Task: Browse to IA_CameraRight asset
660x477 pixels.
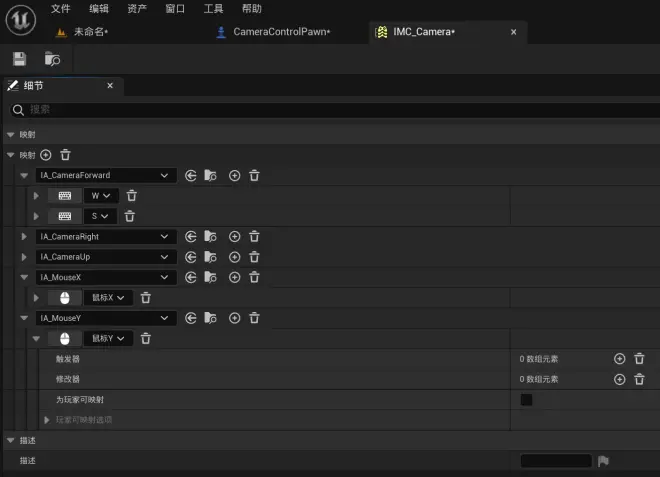Action: coord(210,237)
